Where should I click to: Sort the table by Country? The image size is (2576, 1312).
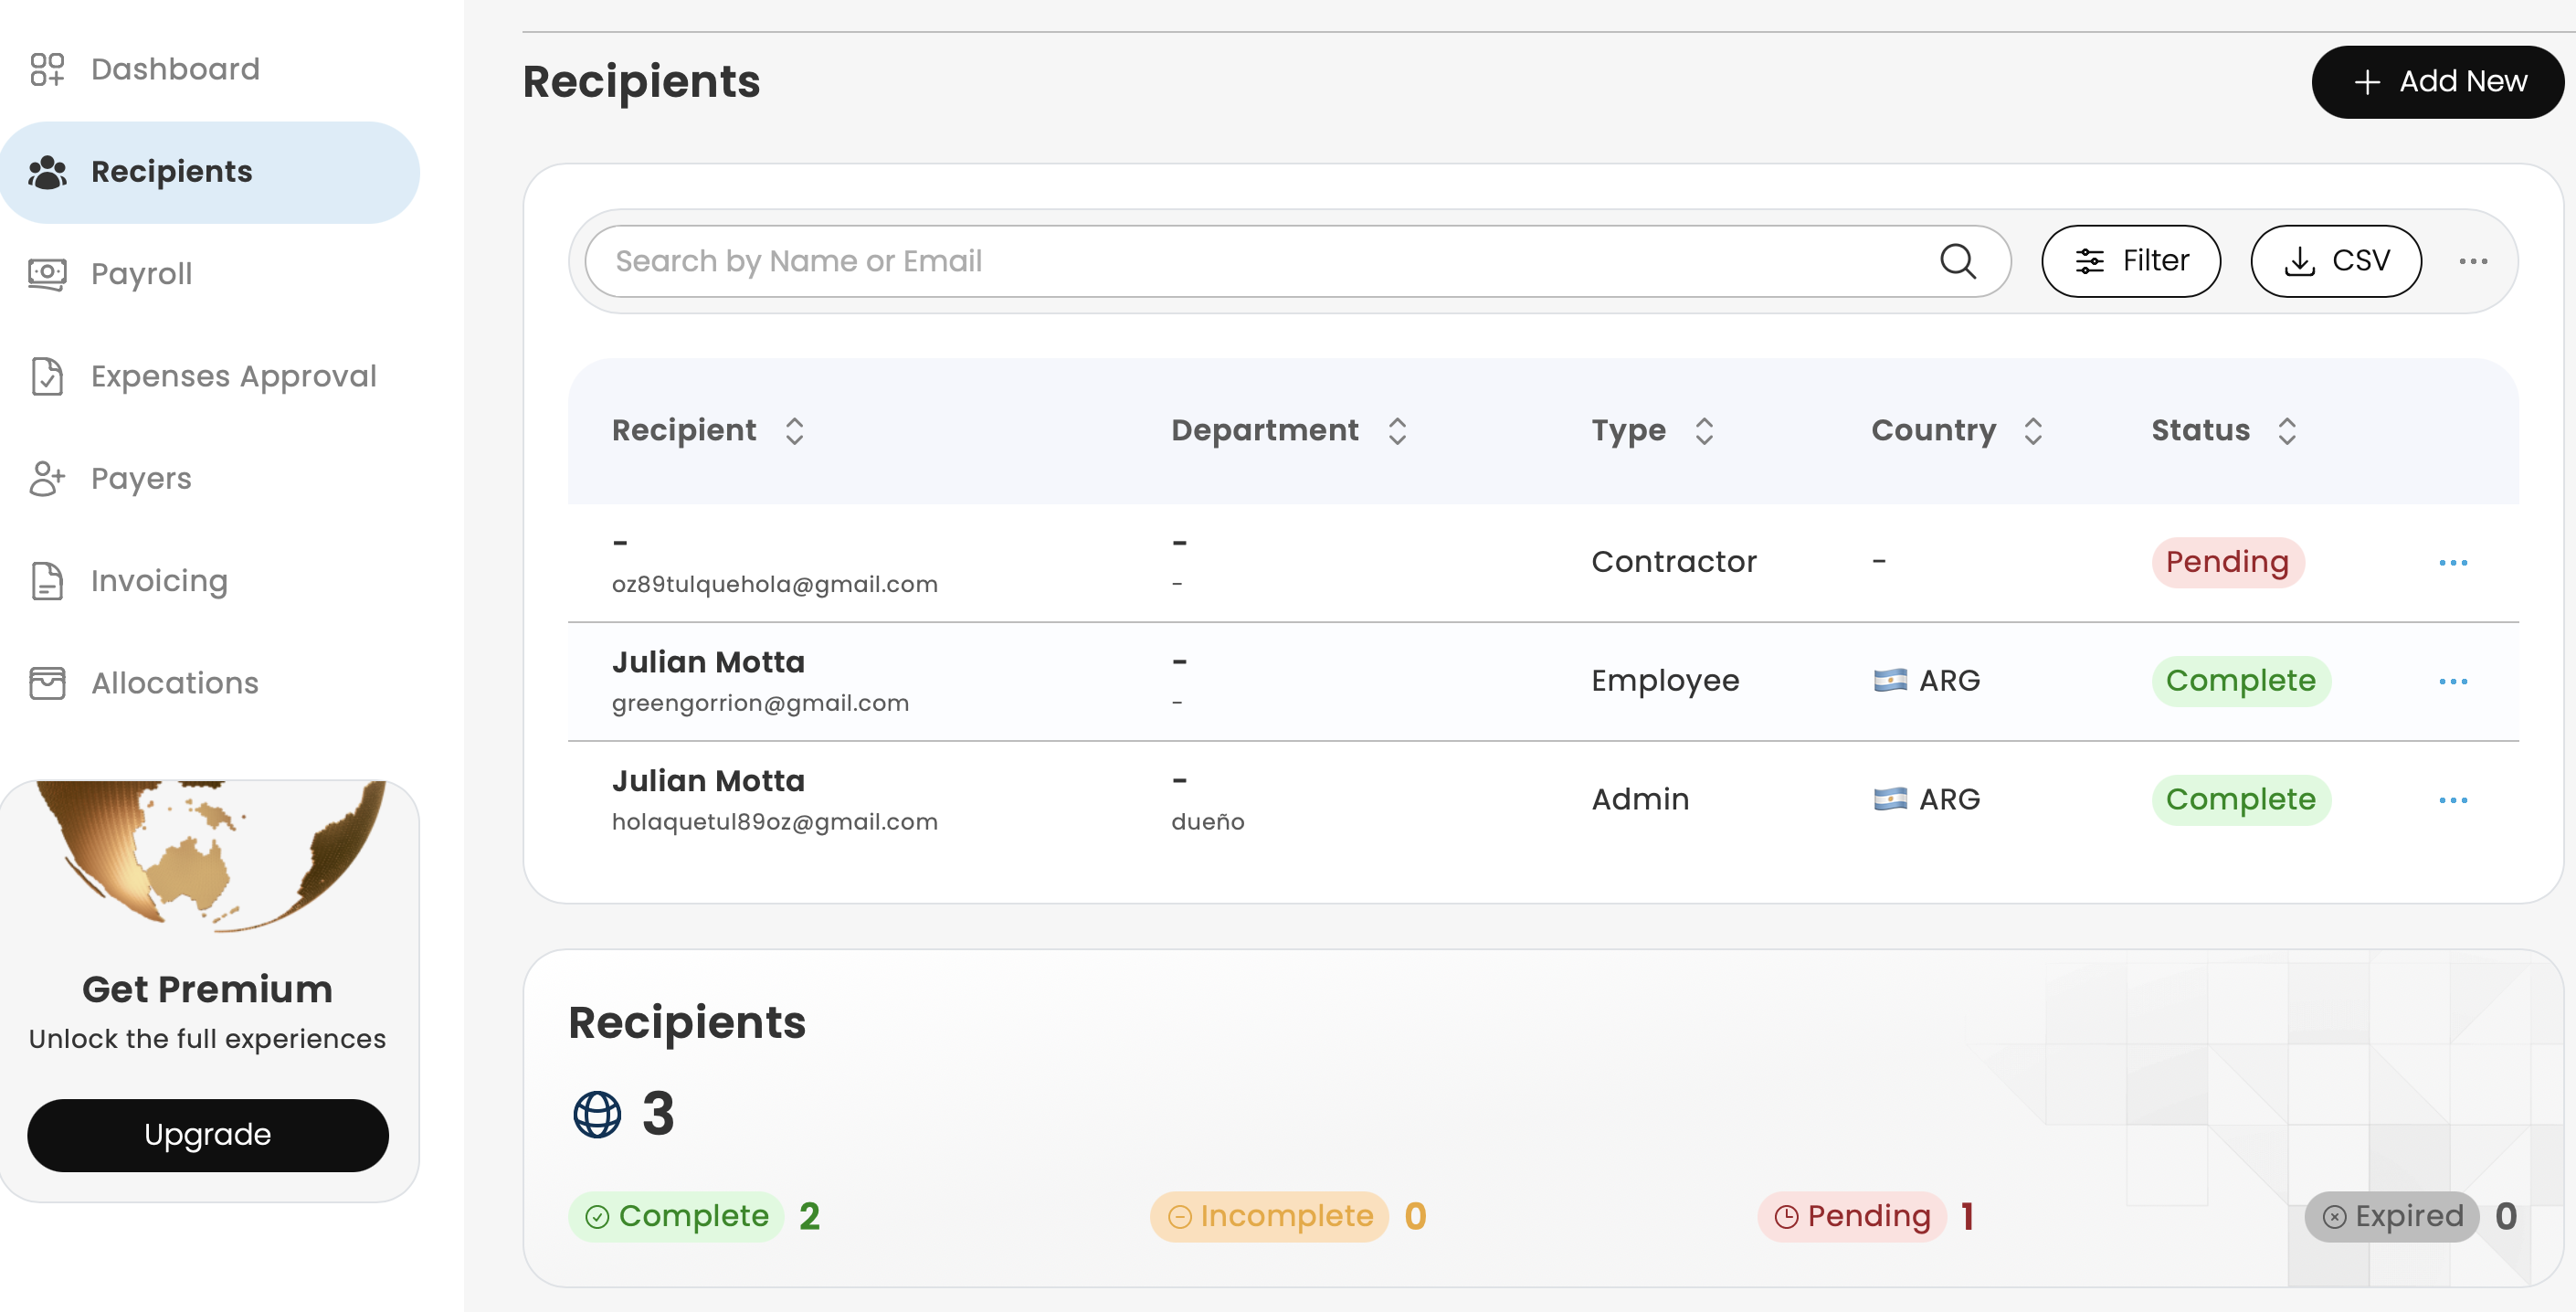pos(2032,431)
